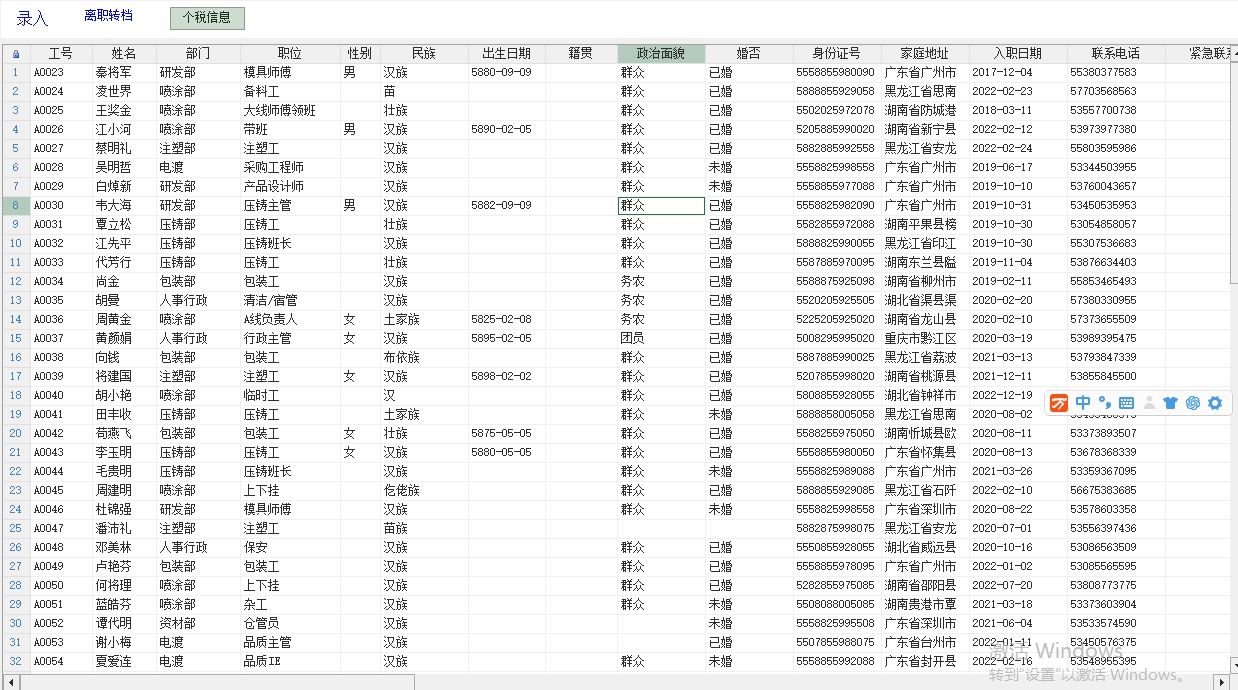Click position cell 清洁/宿管
Screen dimensions: 1238x690
tap(290, 301)
